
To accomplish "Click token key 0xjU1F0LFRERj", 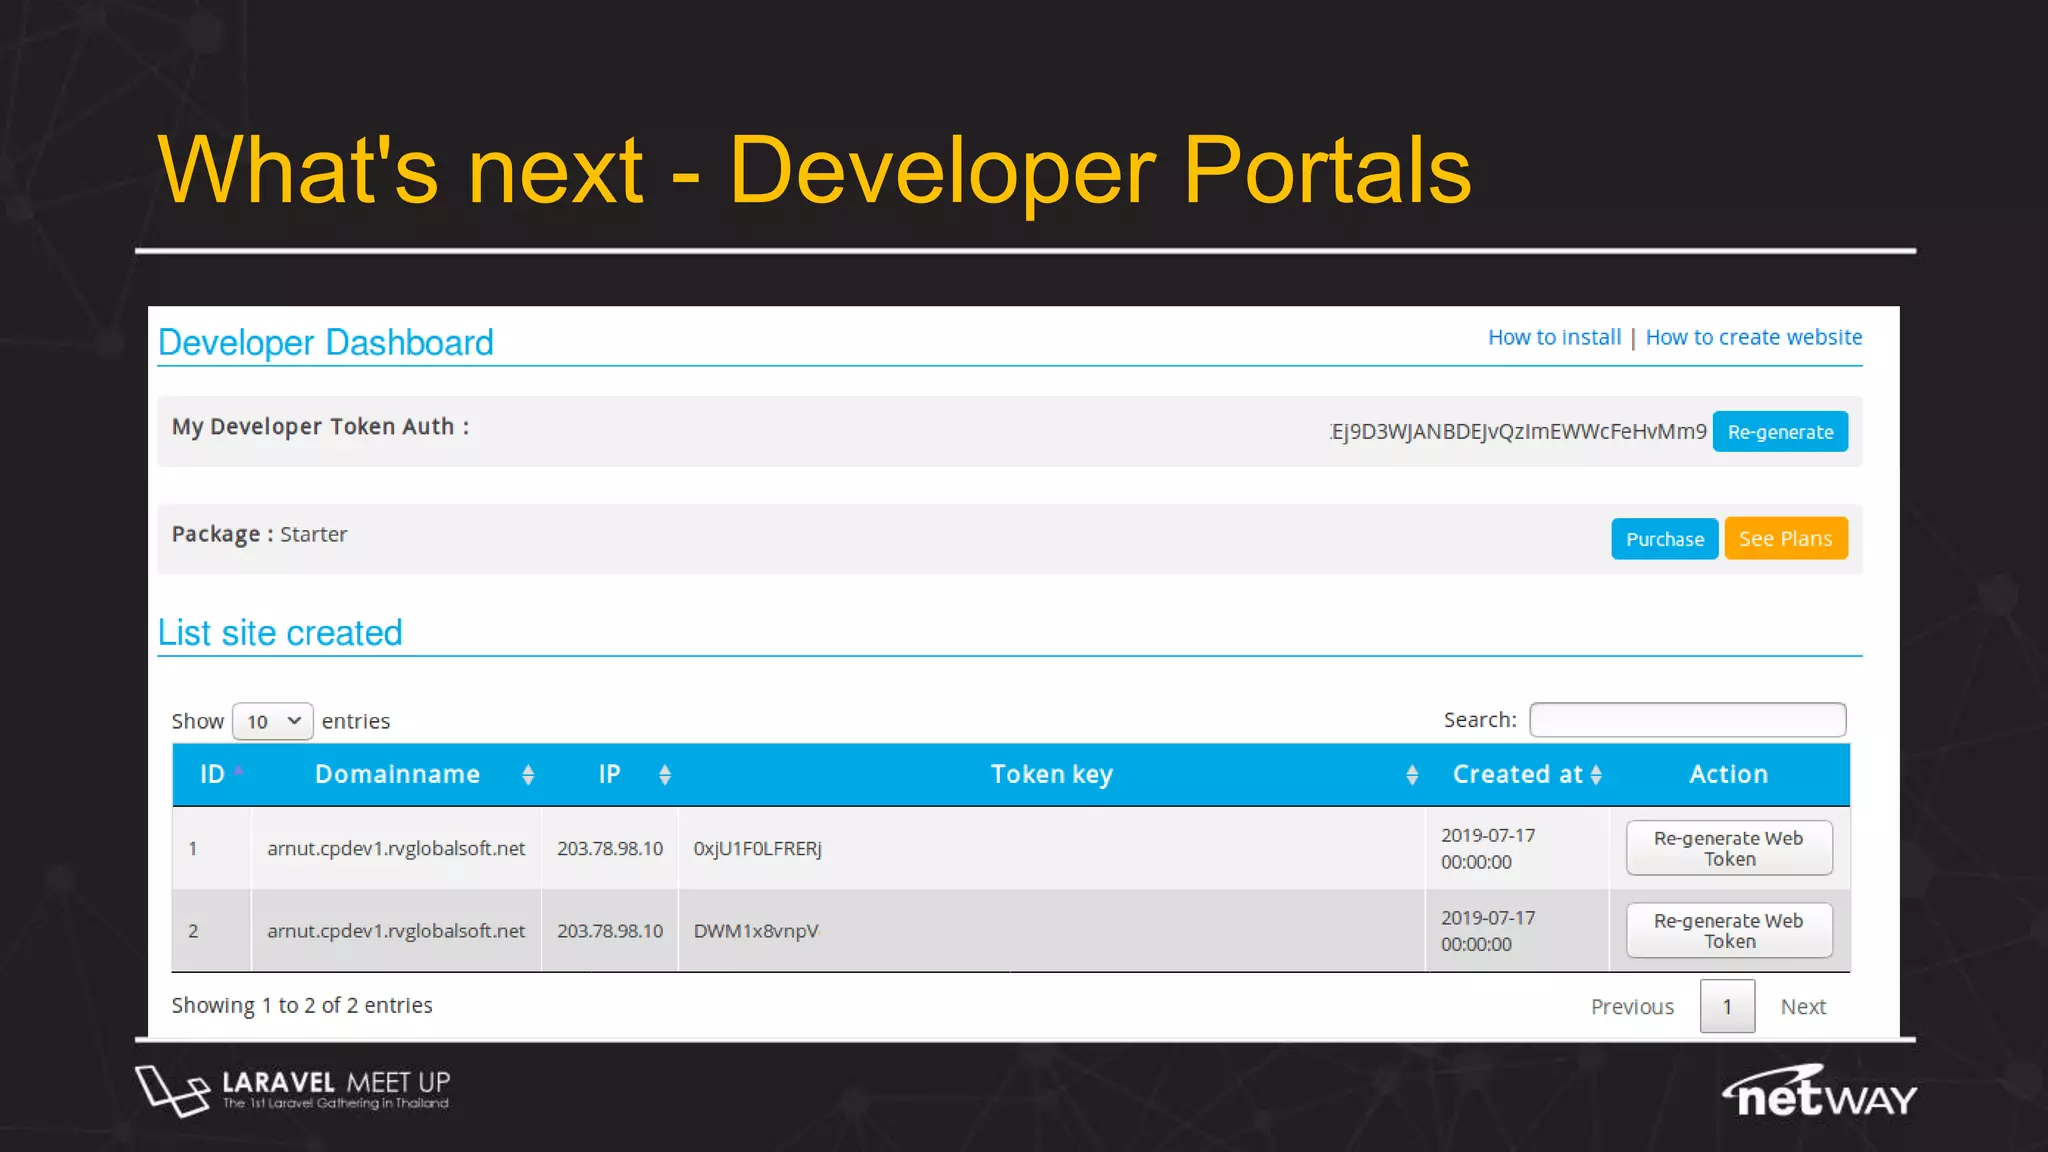I will tap(758, 849).
